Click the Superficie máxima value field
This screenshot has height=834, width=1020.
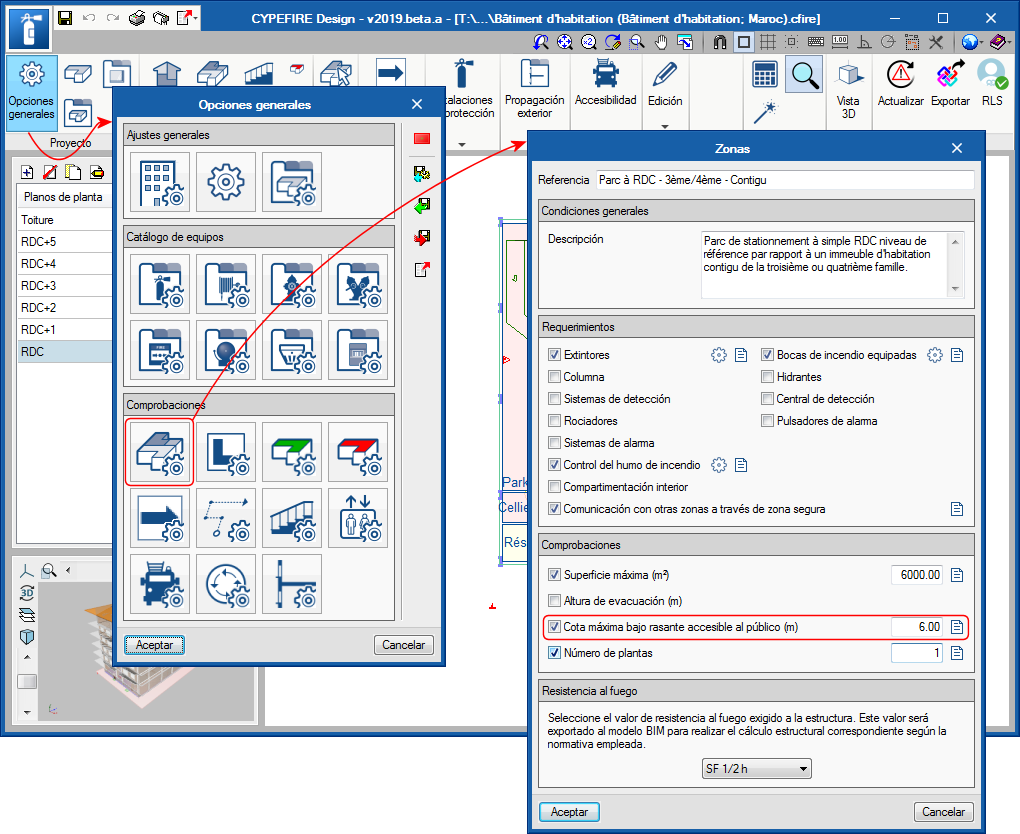click(x=917, y=575)
